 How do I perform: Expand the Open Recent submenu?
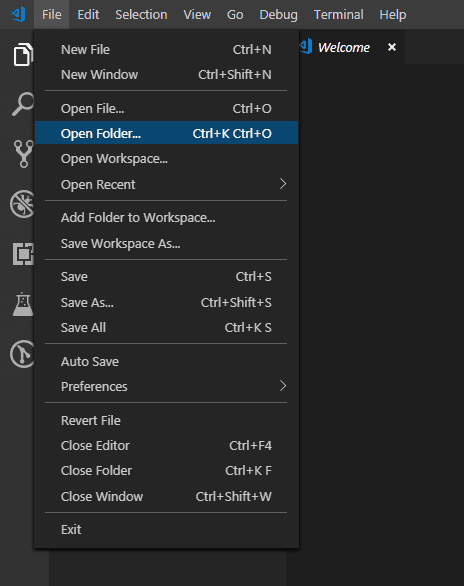[166, 184]
